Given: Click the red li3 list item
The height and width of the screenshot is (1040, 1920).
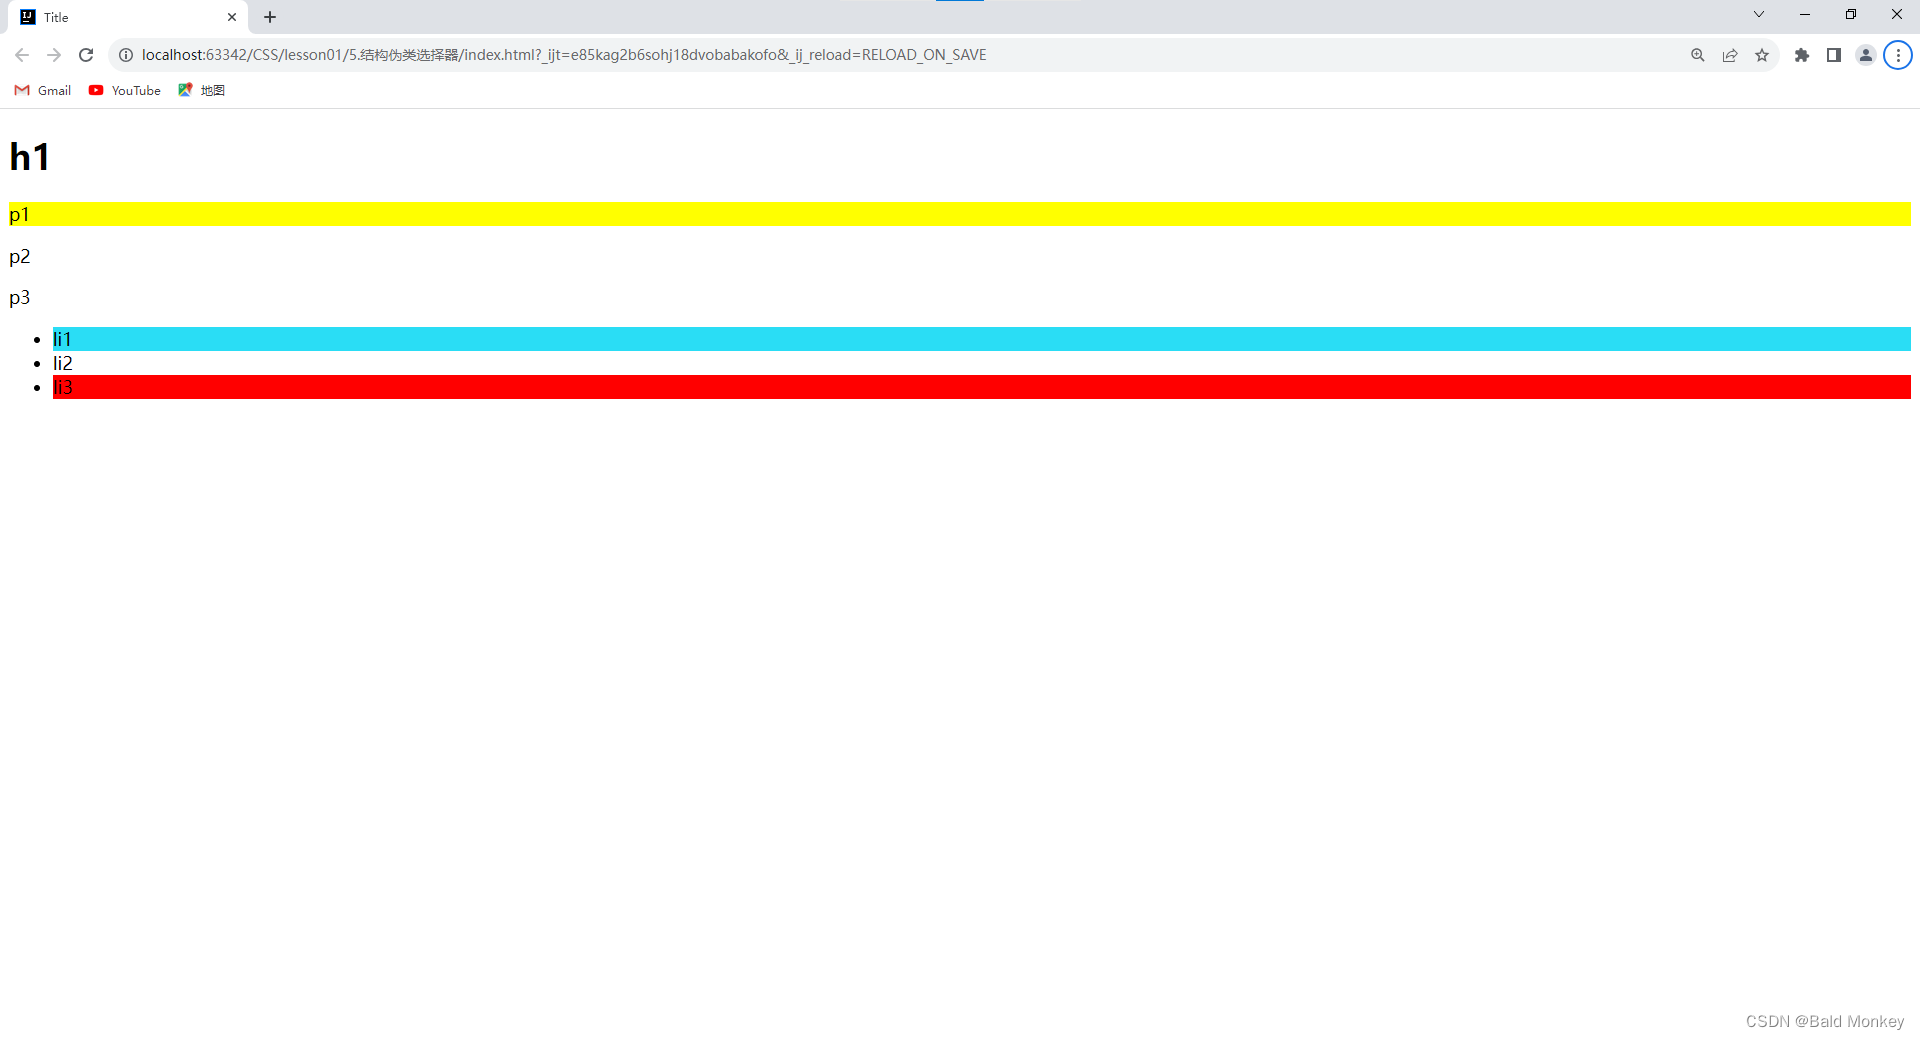Looking at the screenshot, I should pos(982,387).
